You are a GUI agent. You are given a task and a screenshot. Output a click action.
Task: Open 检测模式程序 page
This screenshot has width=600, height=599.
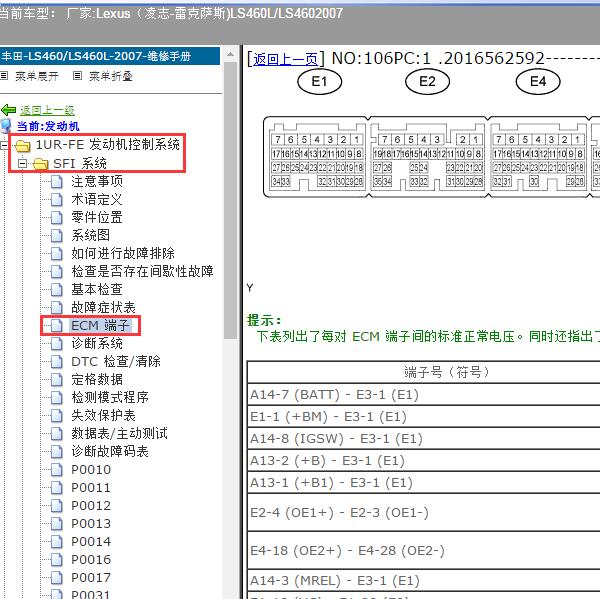(110, 397)
